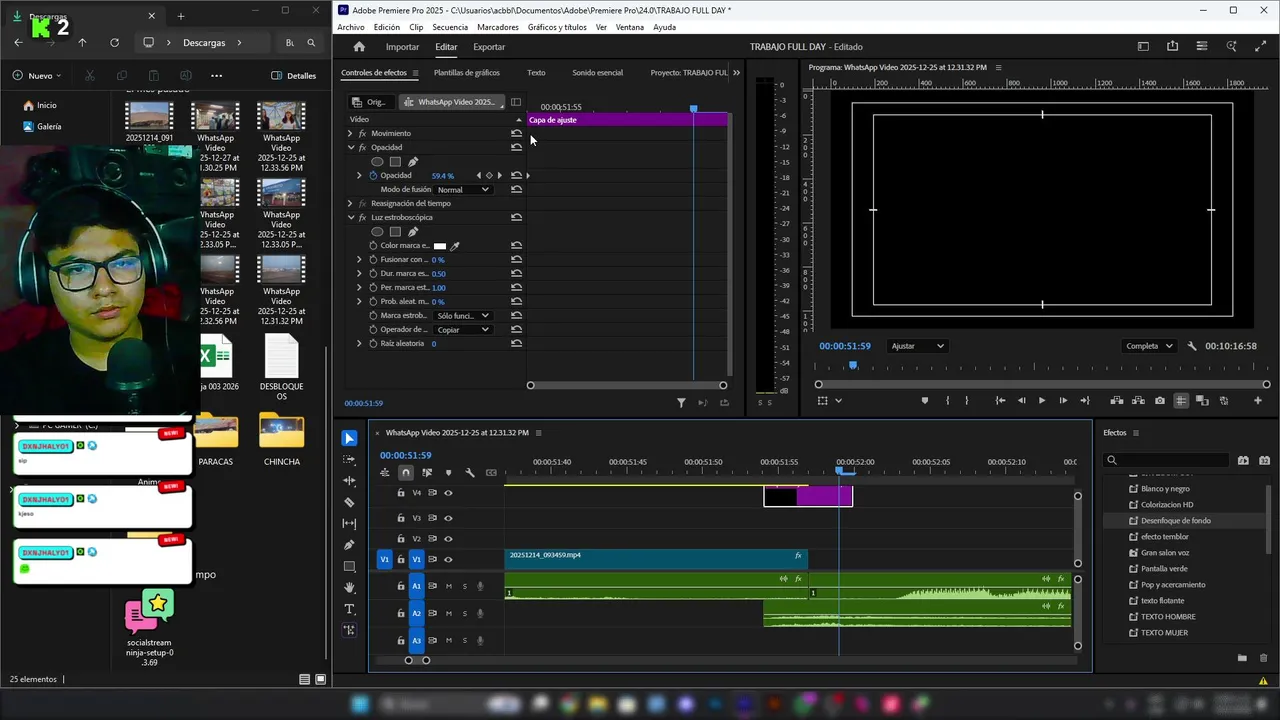Select the Slip tool

pyautogui.click(x=349, y=523)
